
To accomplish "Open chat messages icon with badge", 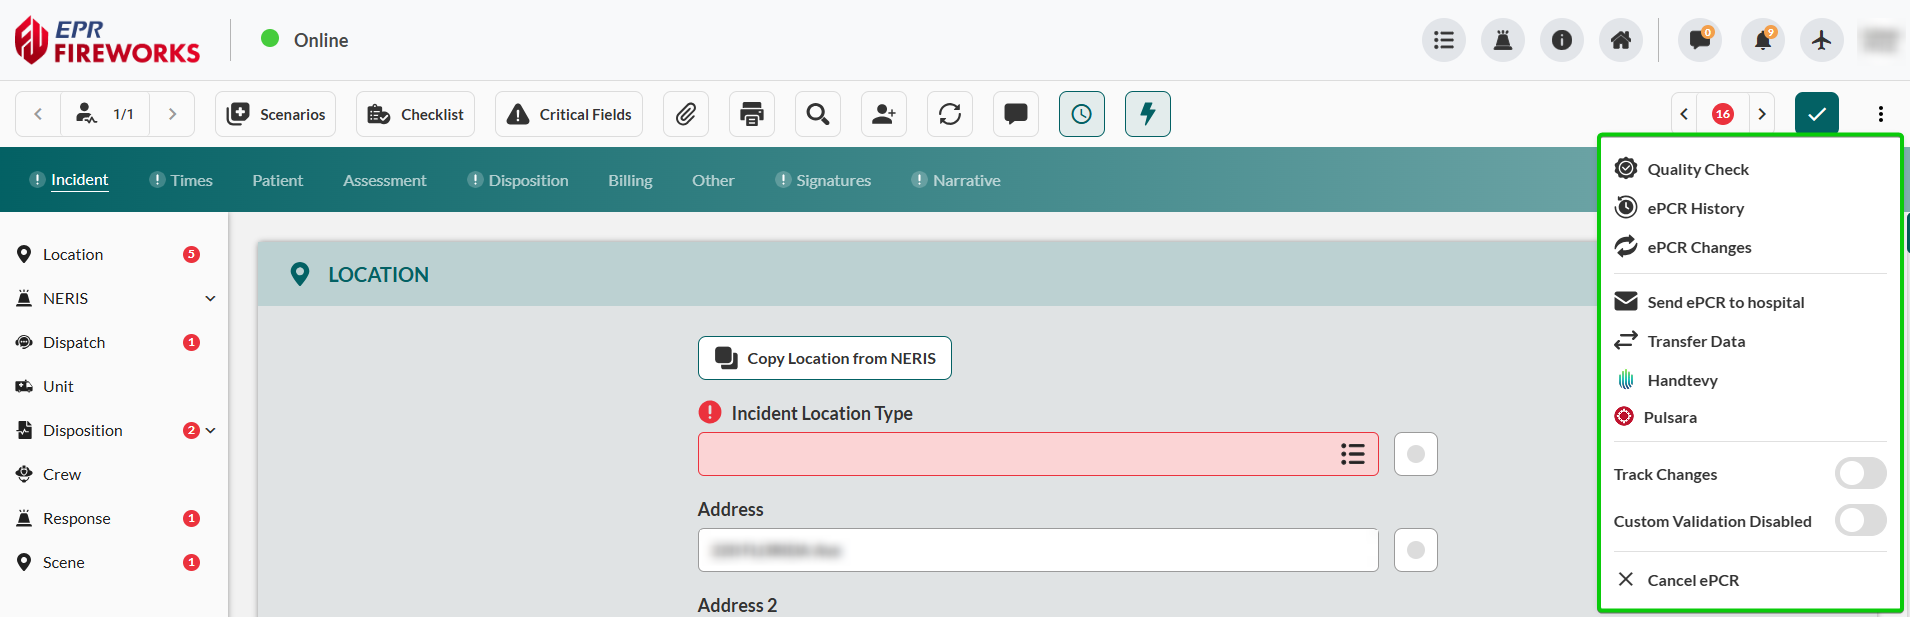I will tap(1700, 40).
